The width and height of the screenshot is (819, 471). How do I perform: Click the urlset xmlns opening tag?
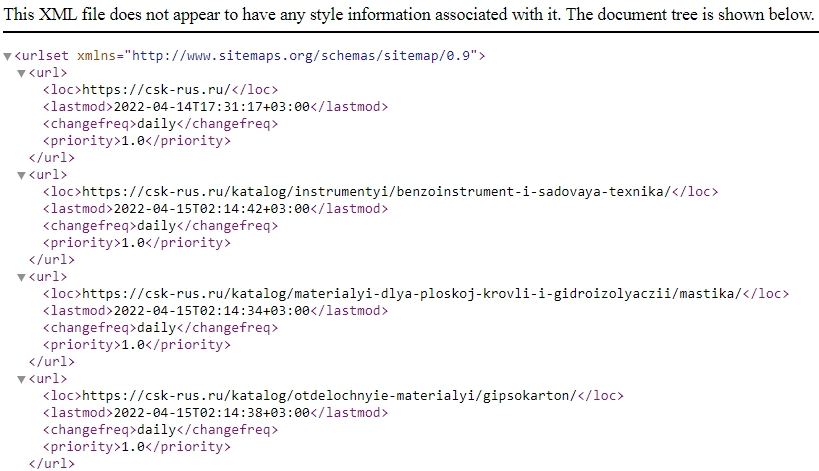(250, 56)
